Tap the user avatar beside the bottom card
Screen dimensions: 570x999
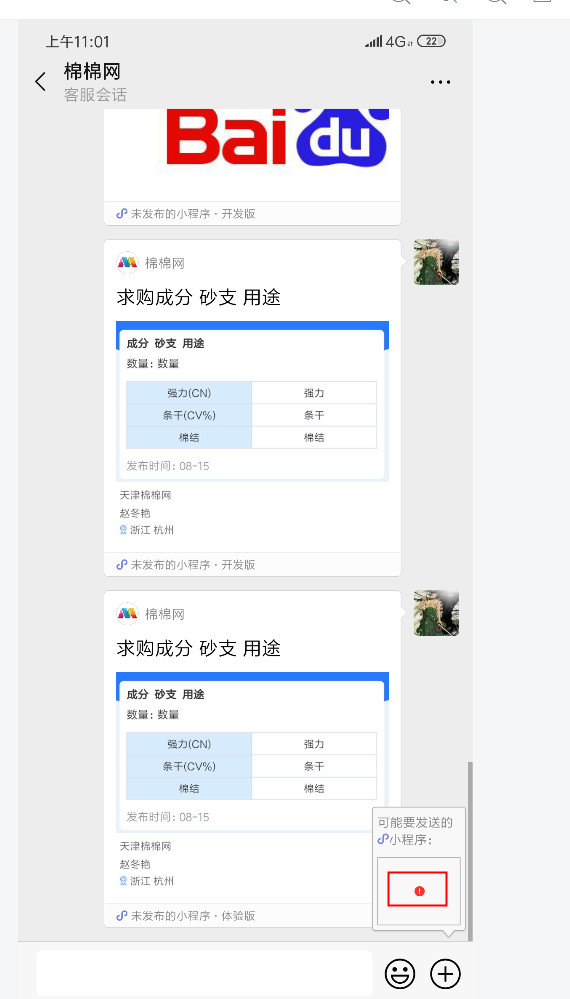pyautogui.click(x=436, y=613)
